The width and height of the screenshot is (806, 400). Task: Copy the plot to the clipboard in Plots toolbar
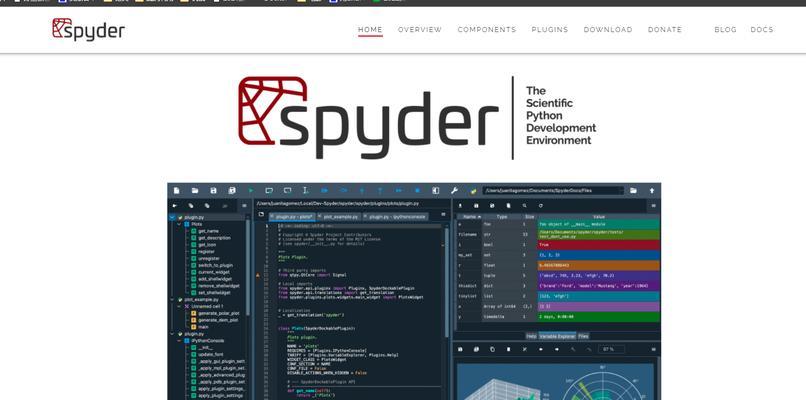pos(492,349)
